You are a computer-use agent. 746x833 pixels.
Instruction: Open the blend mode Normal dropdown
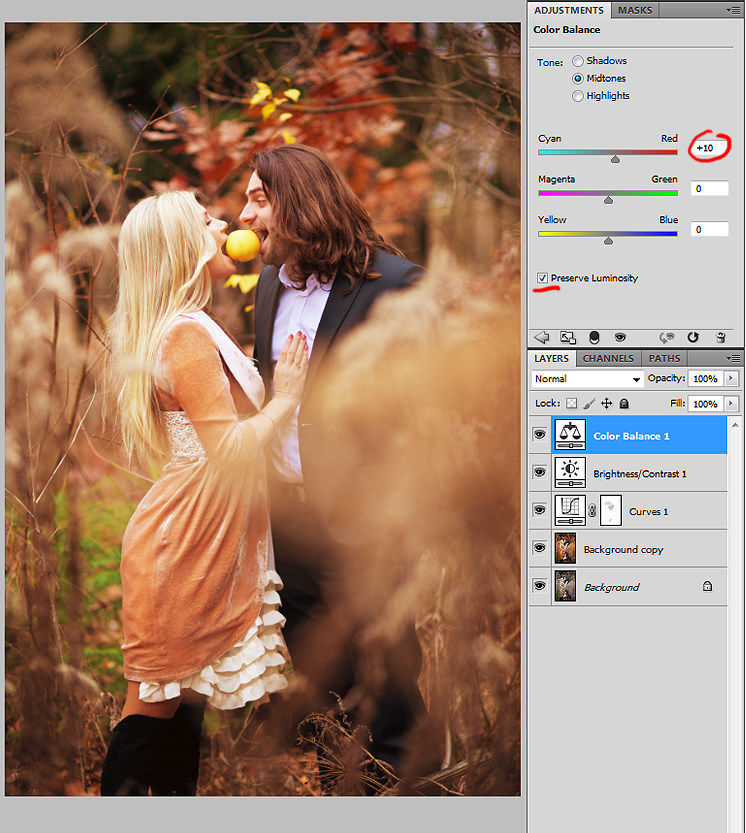coord(587,379)
